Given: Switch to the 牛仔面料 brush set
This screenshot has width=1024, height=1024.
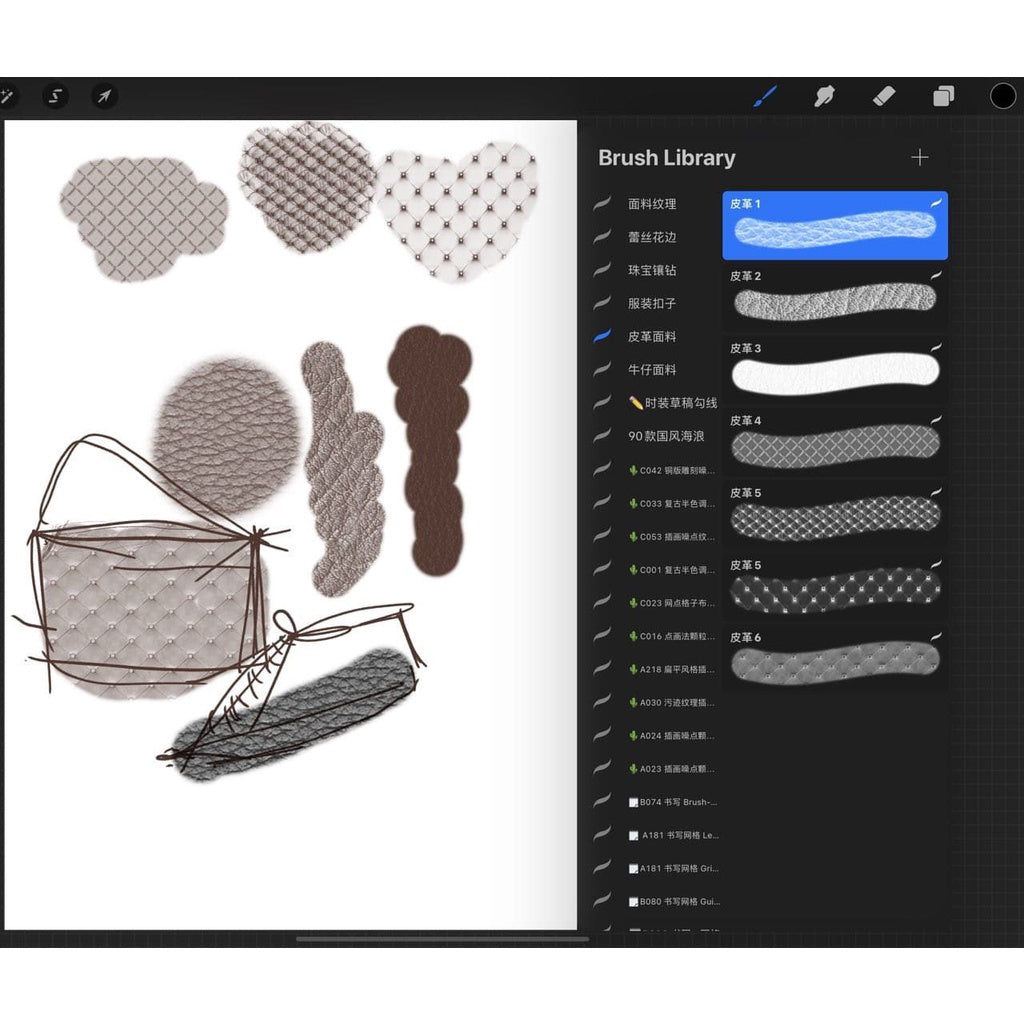Looking at the screenshot, I should pyautogui.click(x=655, y=370).
